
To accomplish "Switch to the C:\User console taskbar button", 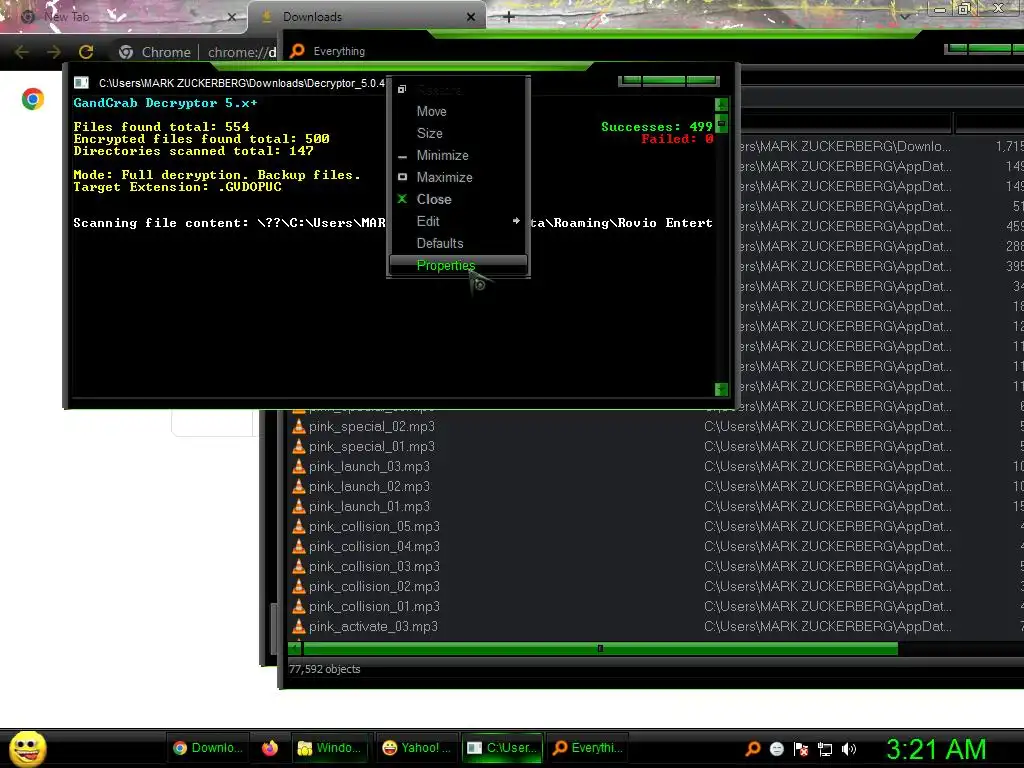I will pyautogui.click(x=503, y=748).
